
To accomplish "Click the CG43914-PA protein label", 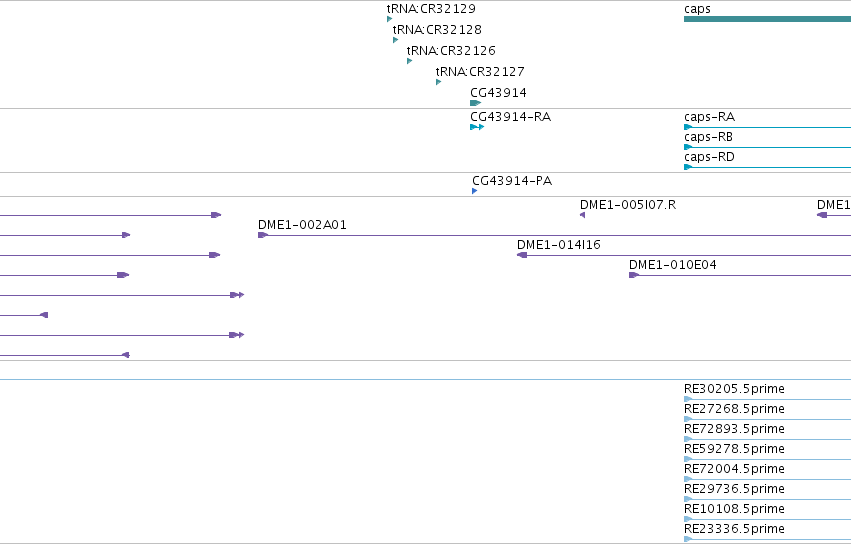I will pyautogui.click(x=512, y=181).
